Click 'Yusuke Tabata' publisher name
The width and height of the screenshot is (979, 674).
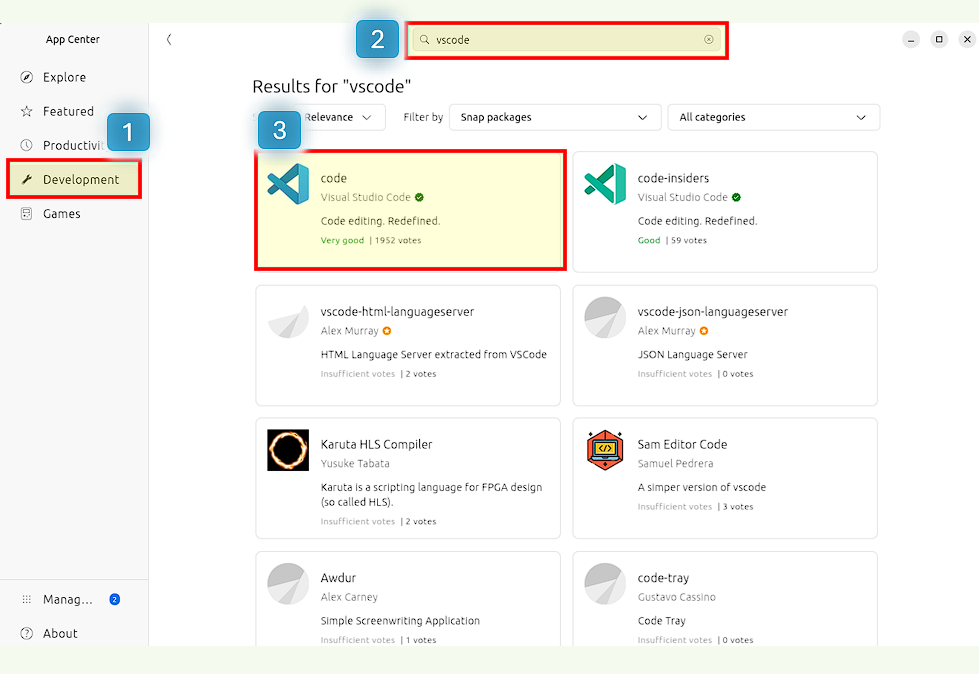[355, 464]
